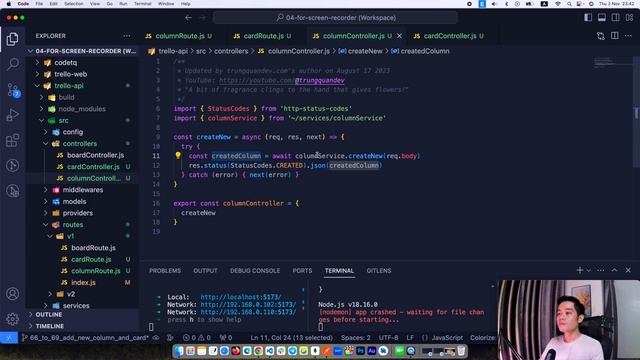Click the createNew breadcrumb item

click(365, 51)
